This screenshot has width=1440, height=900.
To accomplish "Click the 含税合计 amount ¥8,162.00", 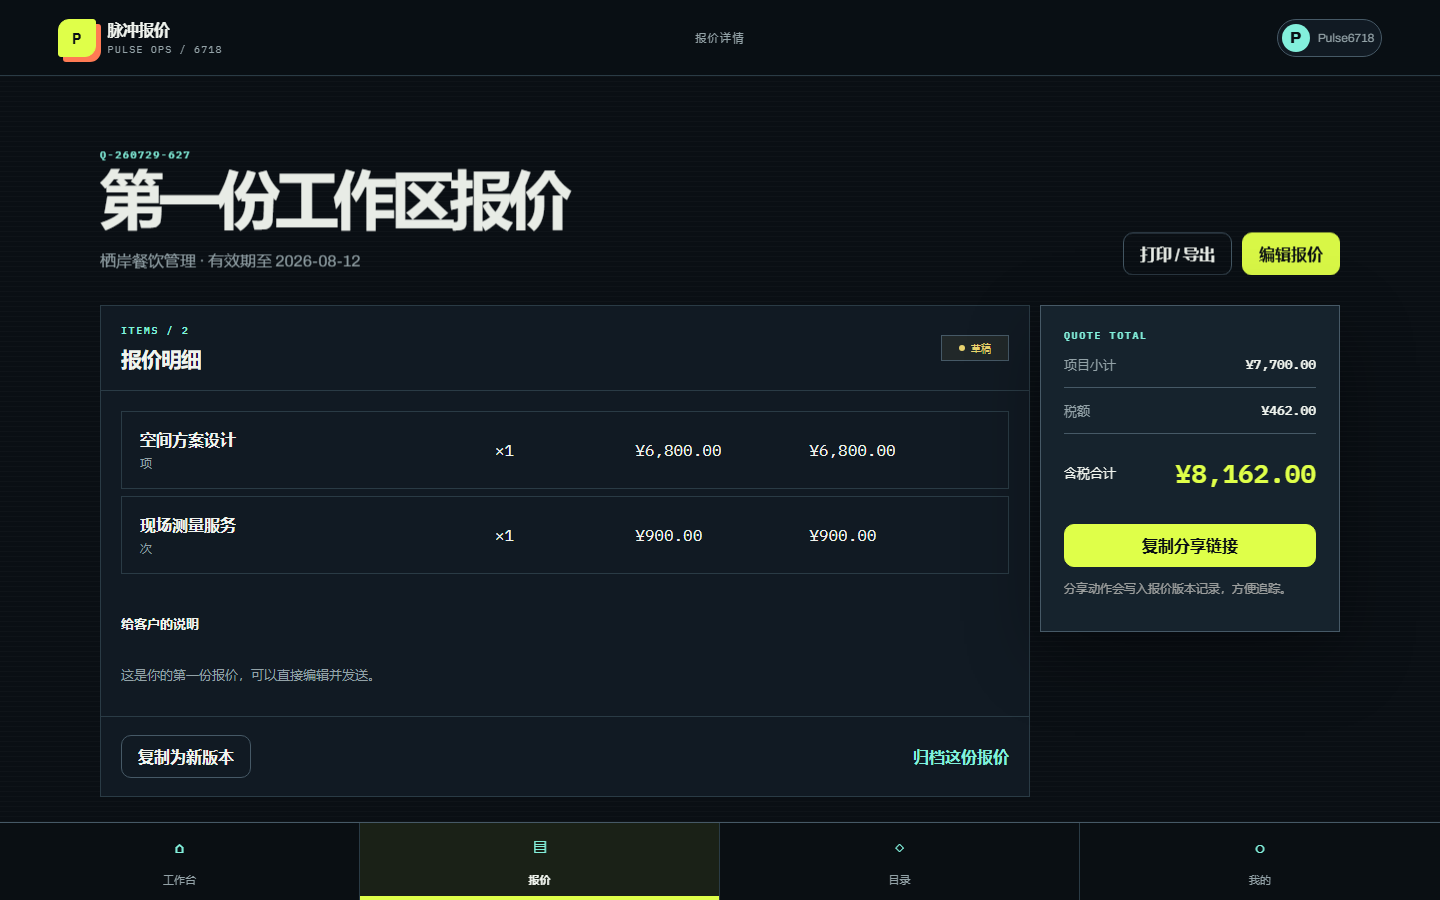I will [1245, 474].
